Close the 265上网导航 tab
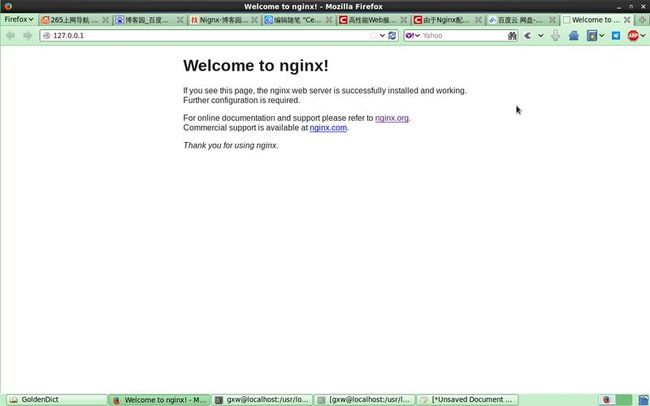650x406 pixels. [x=106, y=20]
